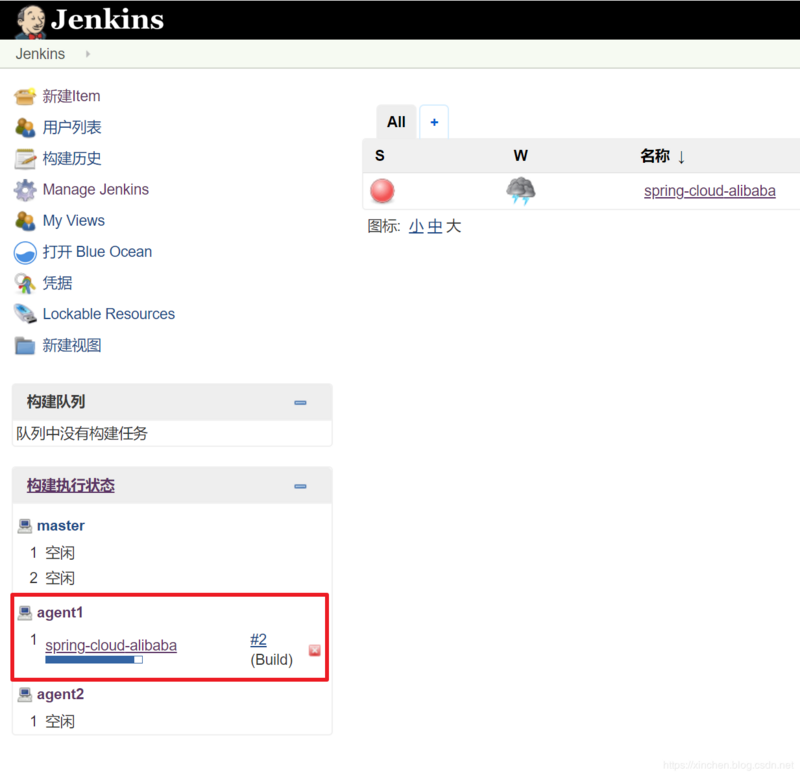Click the build progress bar under agent1
This screenshot has width=800, height=777.
(x=95, y=659)
